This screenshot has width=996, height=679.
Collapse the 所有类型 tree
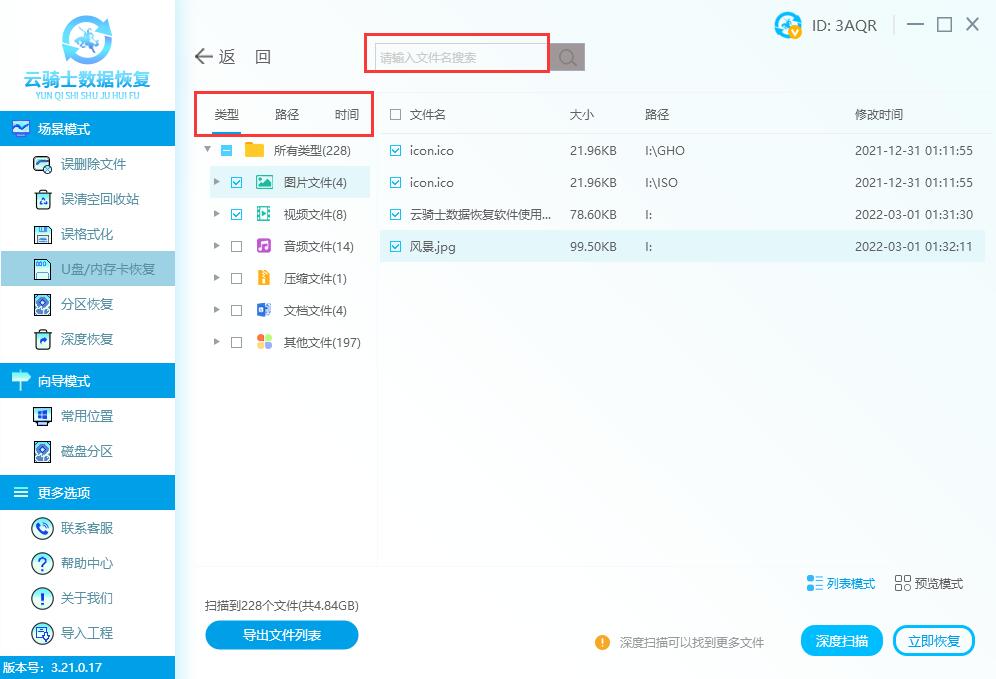tap(207, 150)
